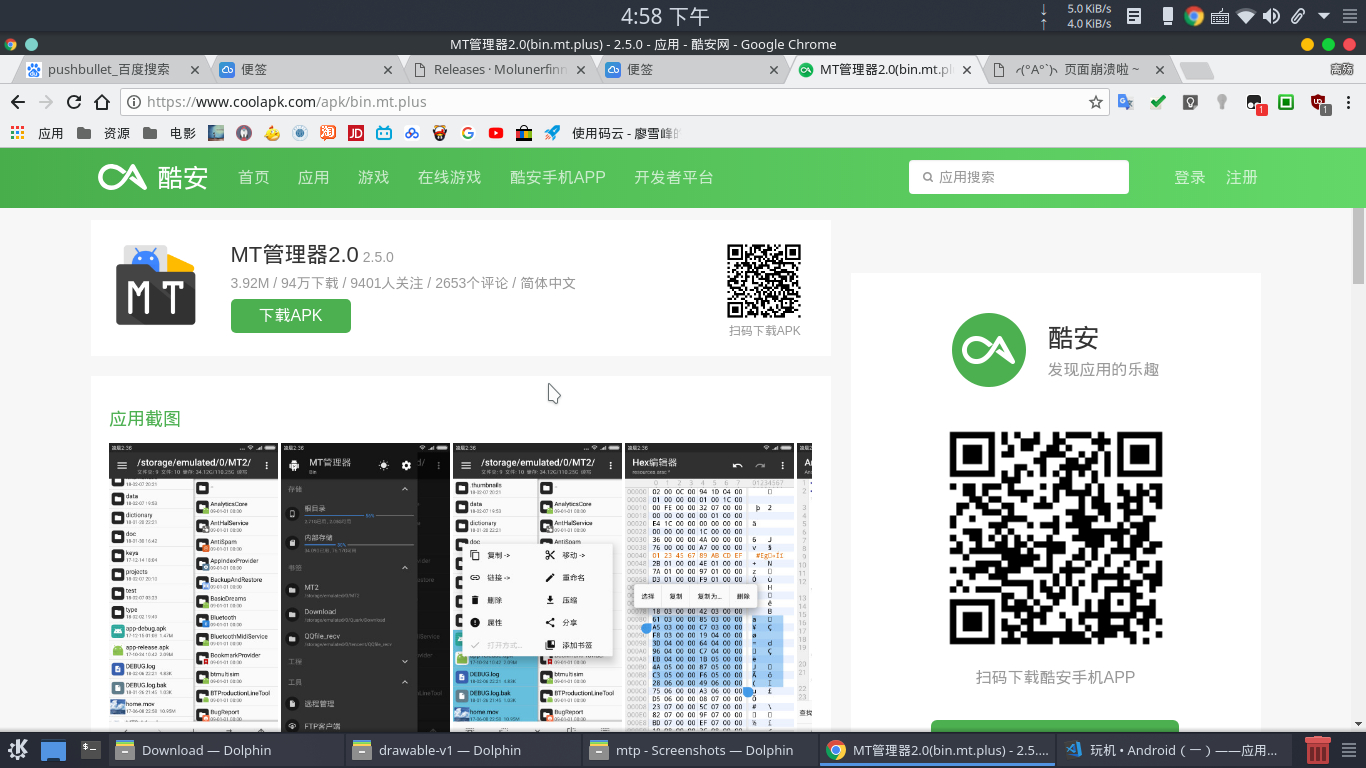This screenshot has width=1366, height=768.
Task: Open the terminal from the taskbar
Action: (x=91, y=749)
